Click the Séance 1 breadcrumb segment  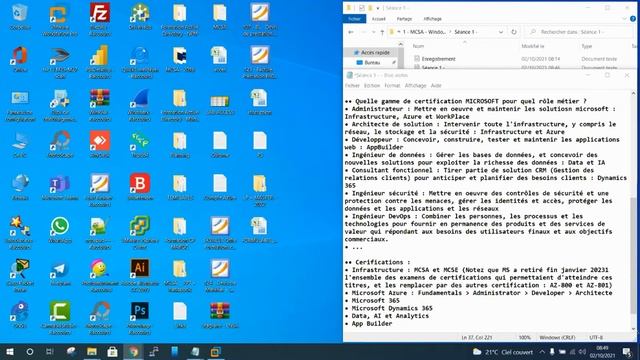click(465, 32)
